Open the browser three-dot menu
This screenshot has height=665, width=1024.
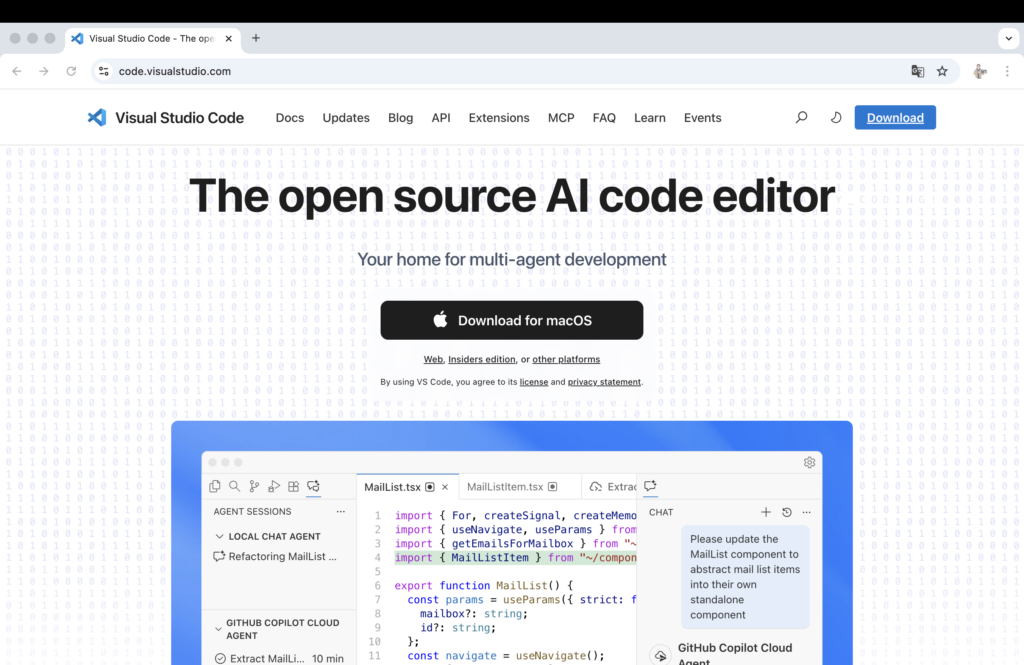click(x=1007, y=71)
